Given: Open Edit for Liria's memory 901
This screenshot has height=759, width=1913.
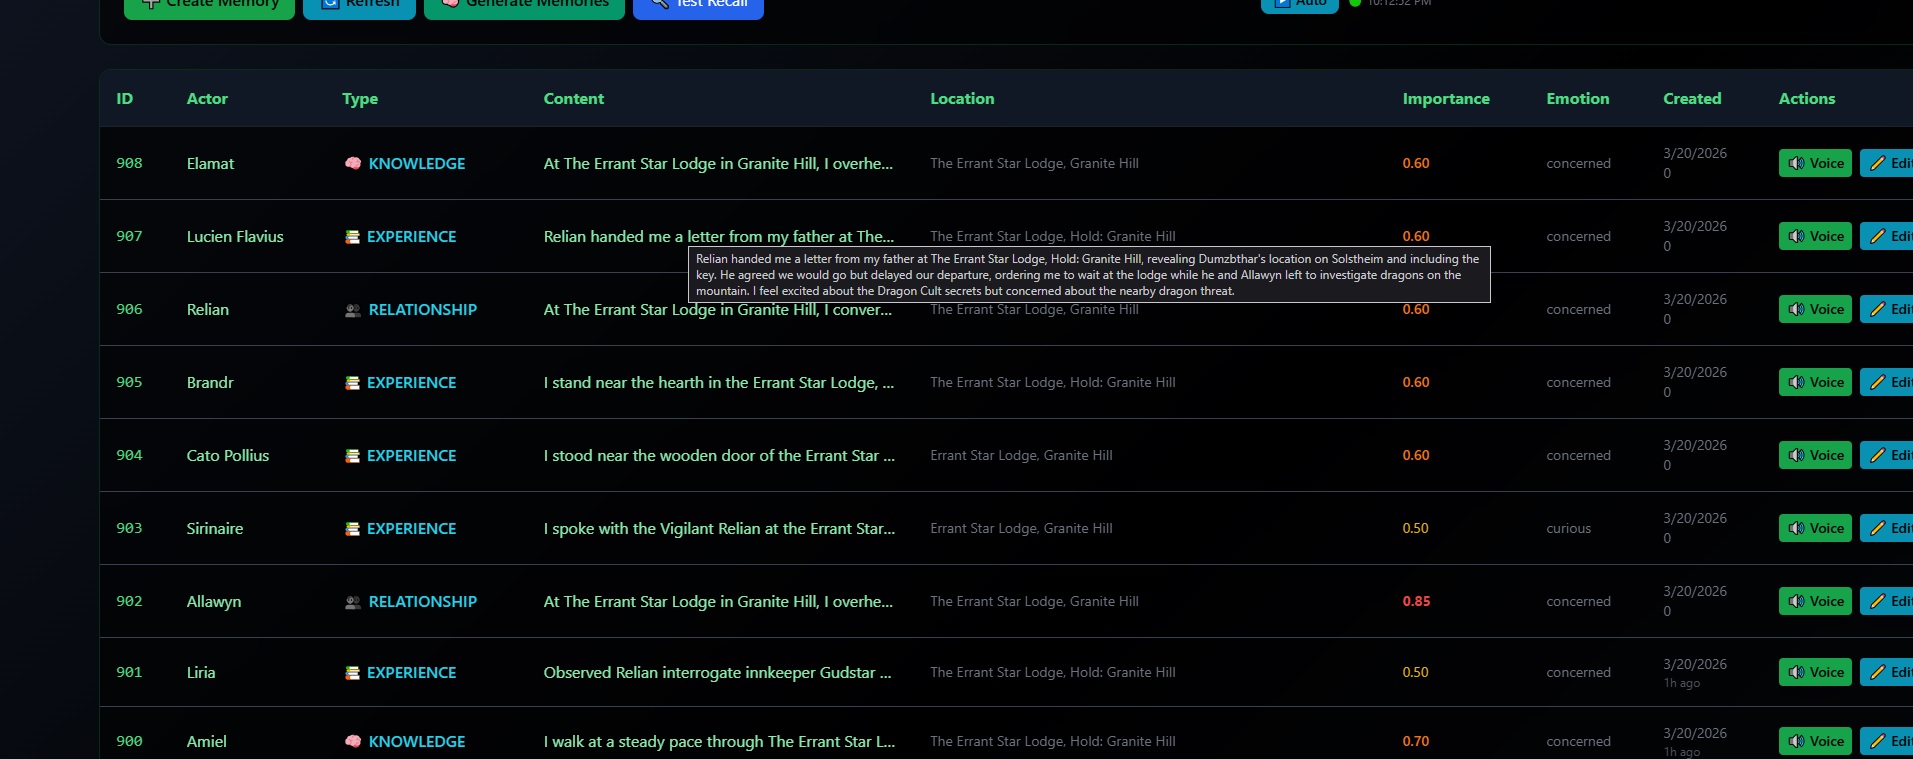Looking at the screenshot, I should [x=1887, y=672].
